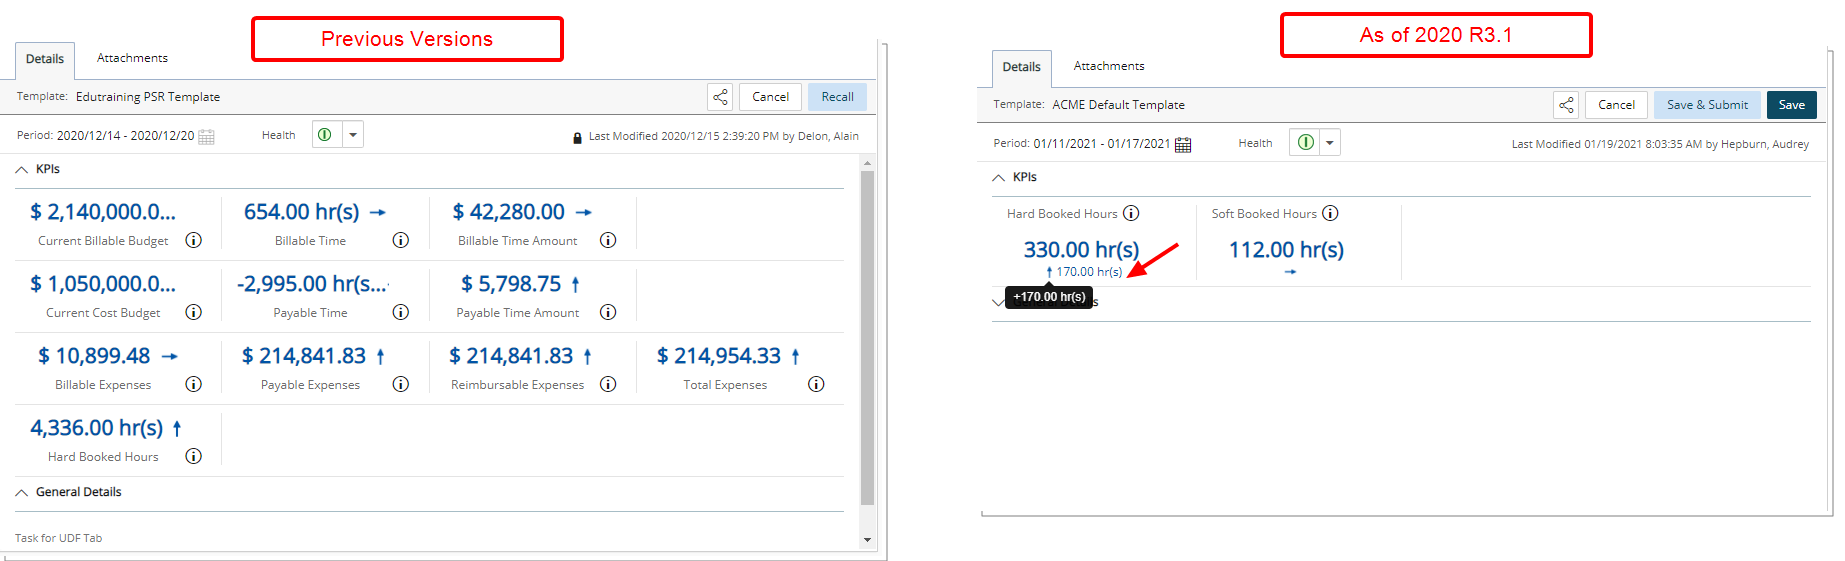The height and width of the screenshot is (561, 1845).
Task: Select Details tab in right panel
Action: (x=1021, y=68)
